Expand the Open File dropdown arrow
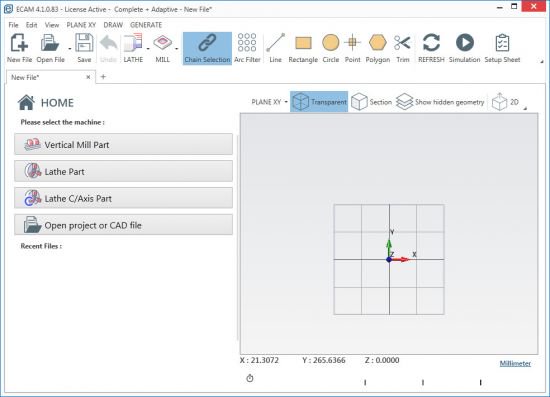The image size is (550, 397). pos(69,49)
